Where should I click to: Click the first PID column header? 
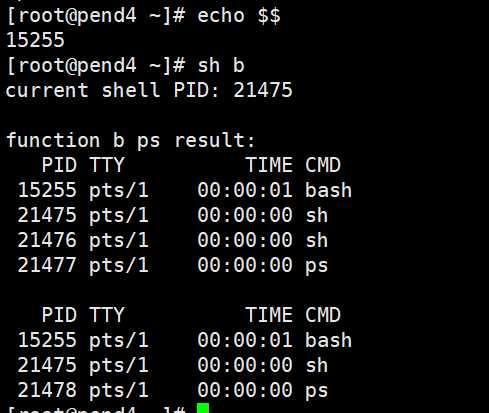(59, 165)
